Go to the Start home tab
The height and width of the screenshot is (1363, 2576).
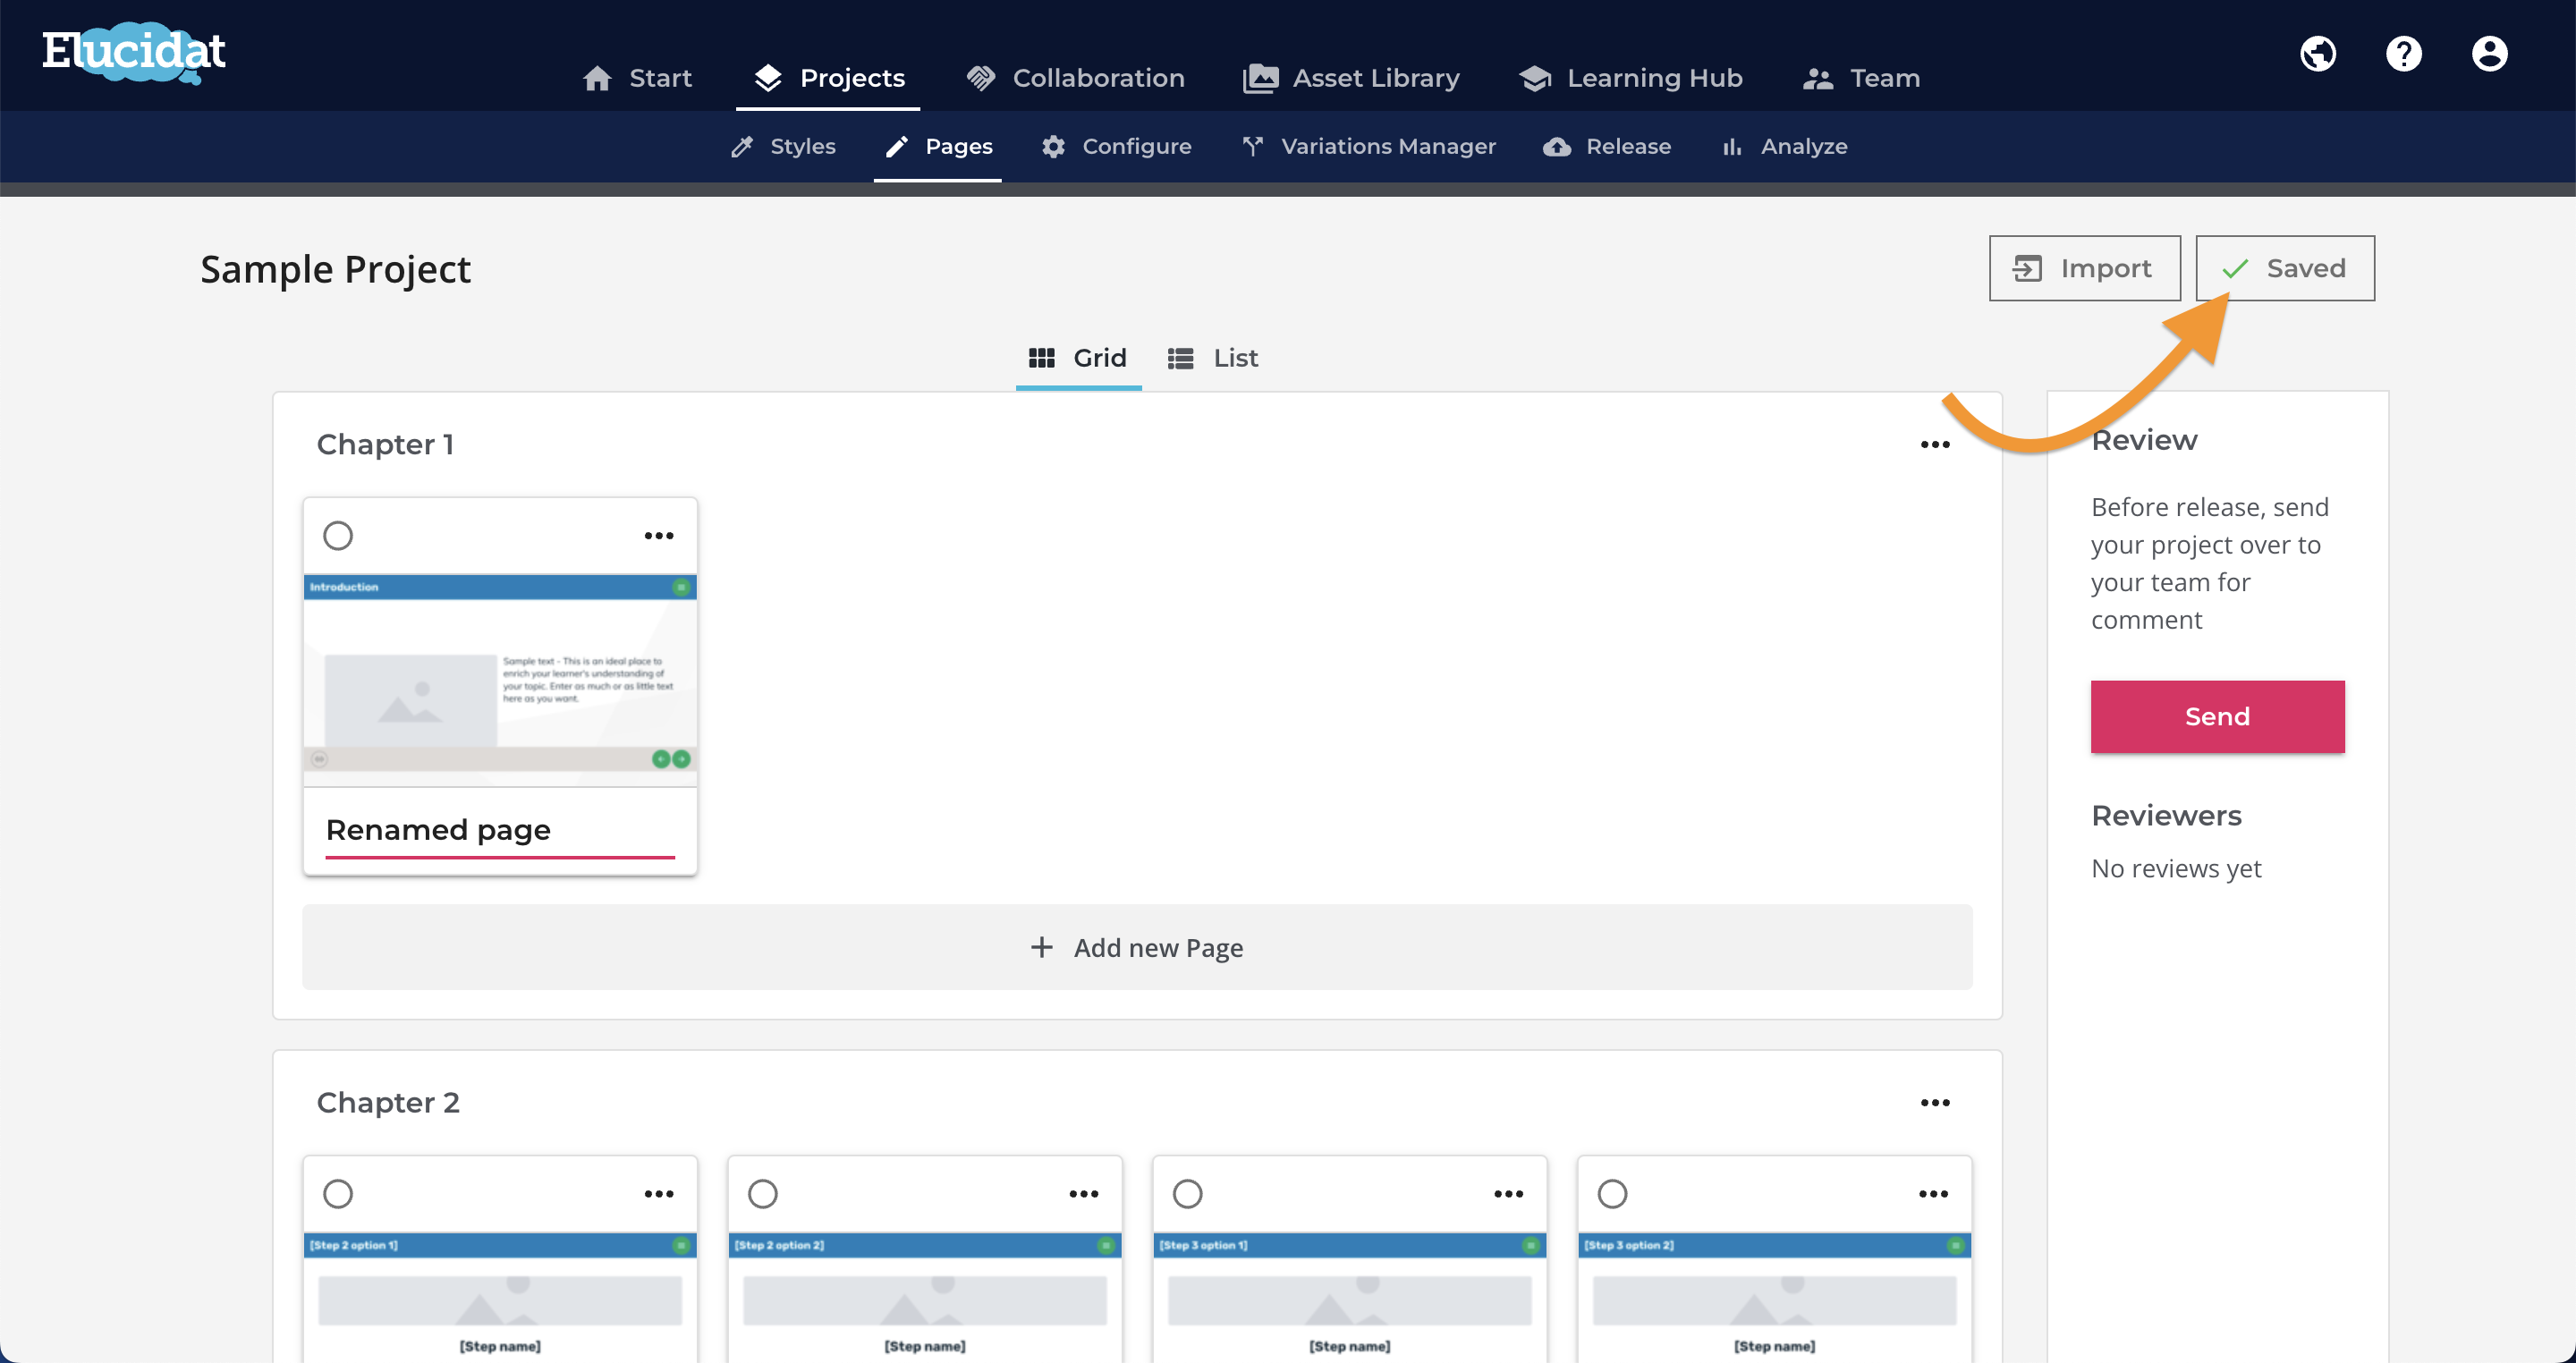click(x=637, y=78)
